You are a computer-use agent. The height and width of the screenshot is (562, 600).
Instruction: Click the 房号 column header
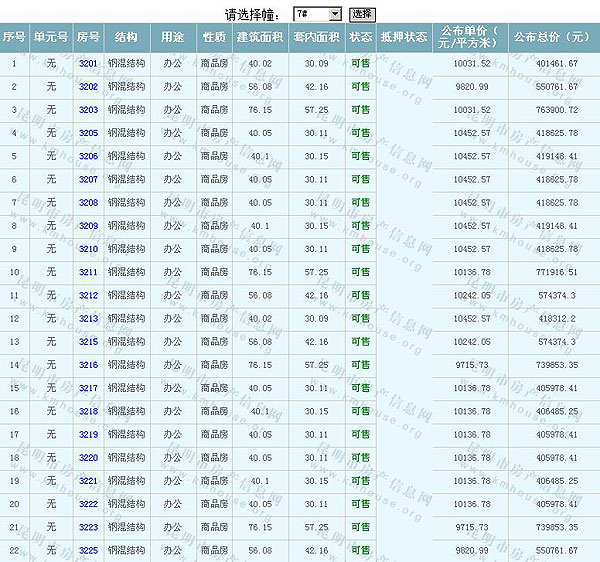pos(88,37)
